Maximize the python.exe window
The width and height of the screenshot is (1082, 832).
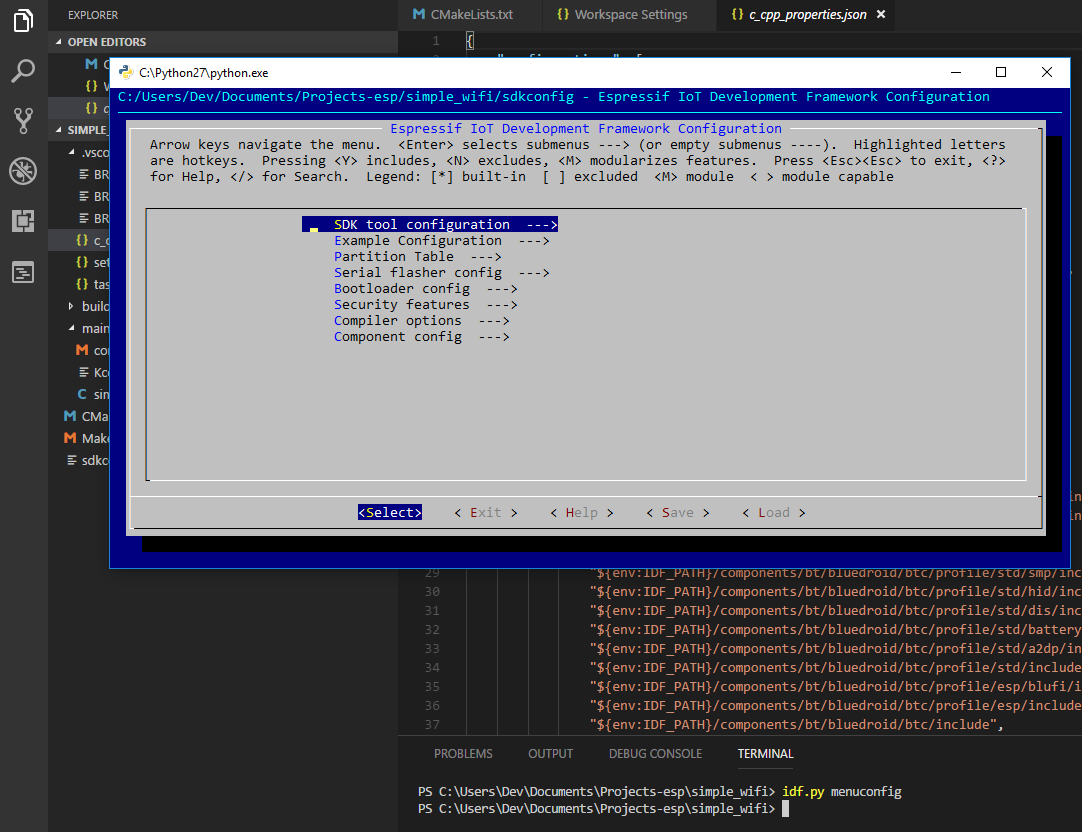(x=1001, y=72)
